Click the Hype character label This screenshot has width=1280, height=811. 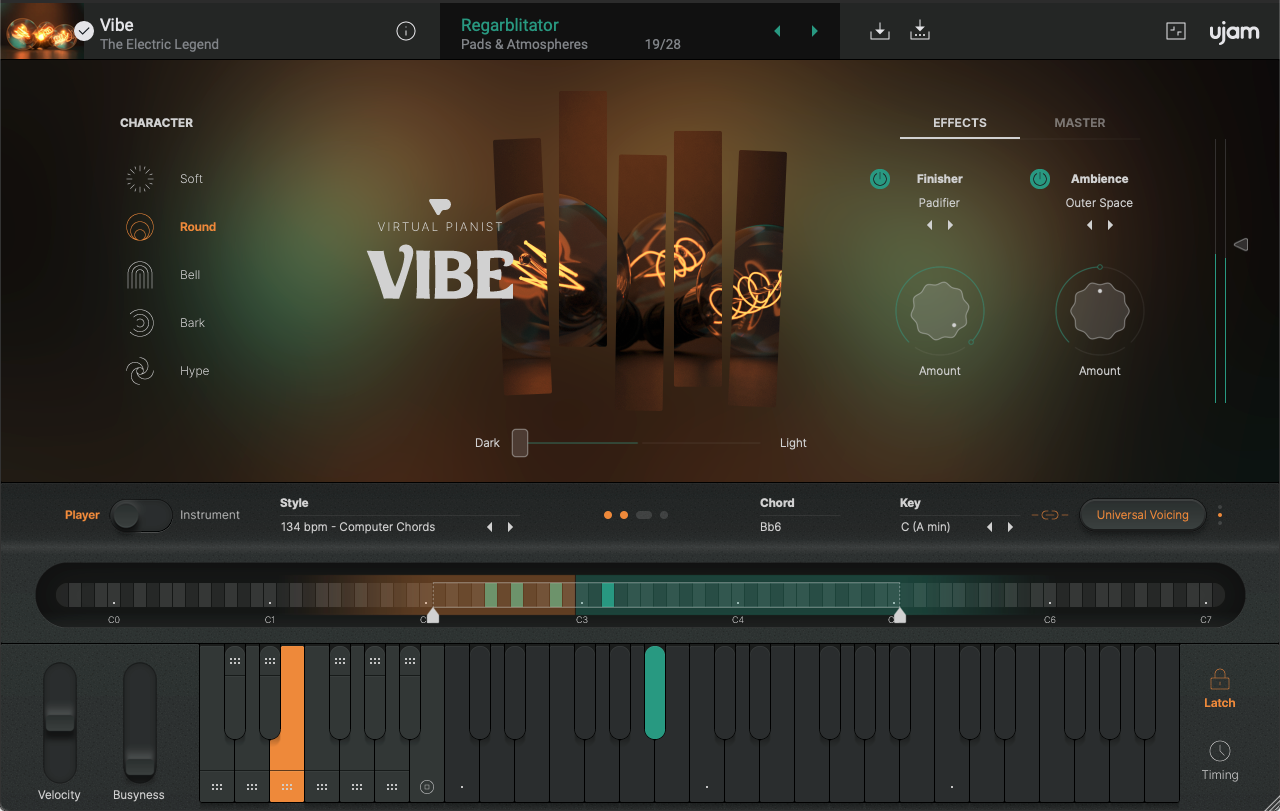[x=194, y=371]
